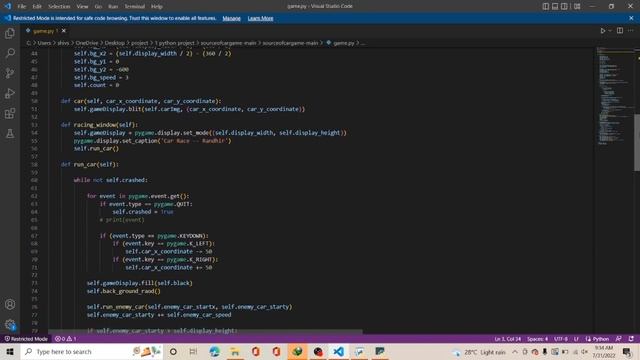This screenshot has width=640, height=360.
Task: Place cursor on 'def run_car(self):' line
Action: click(90, 164)
